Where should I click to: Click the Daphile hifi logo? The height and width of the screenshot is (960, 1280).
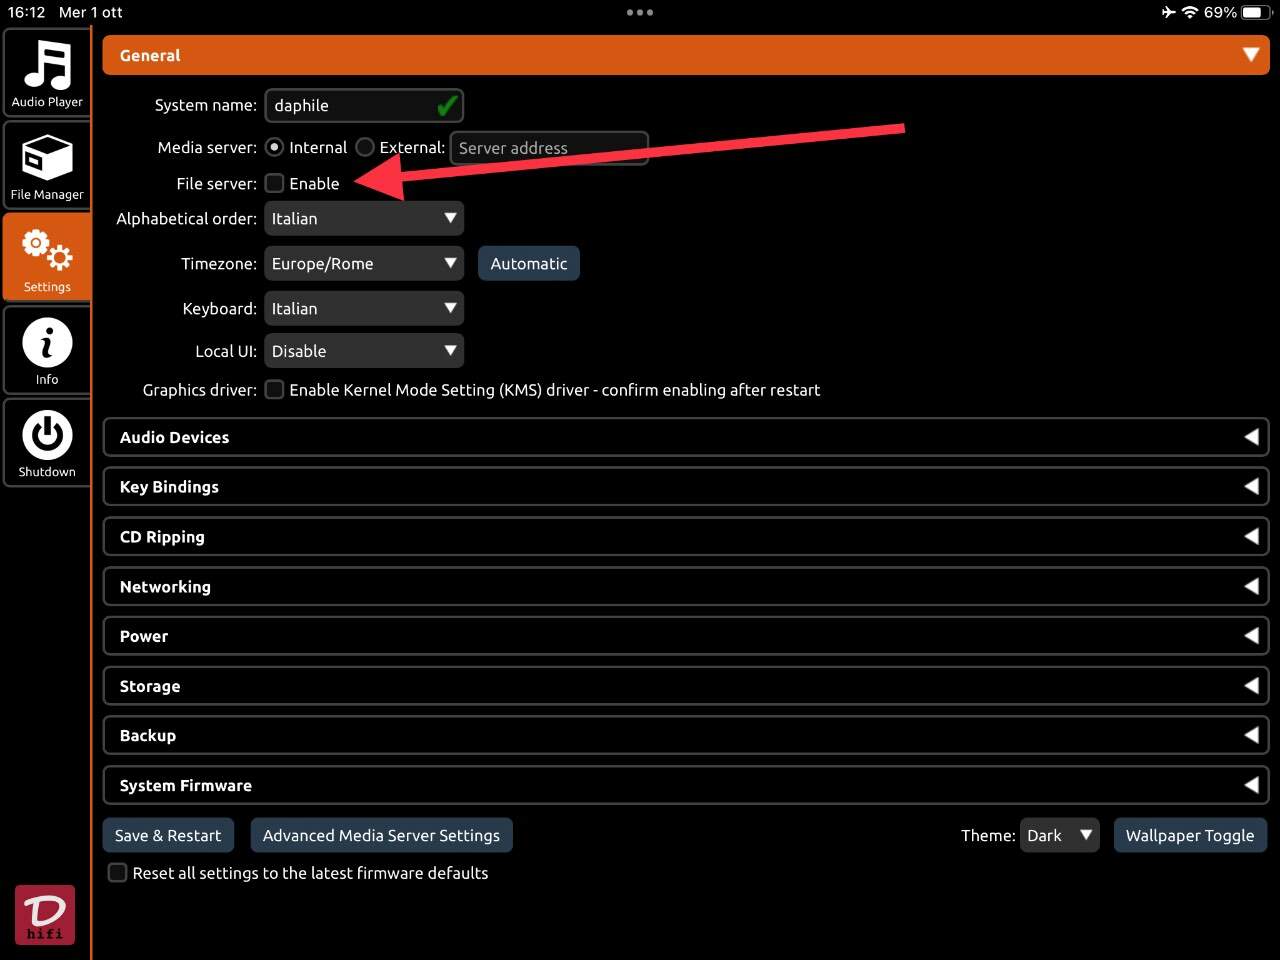click(45, 914)
